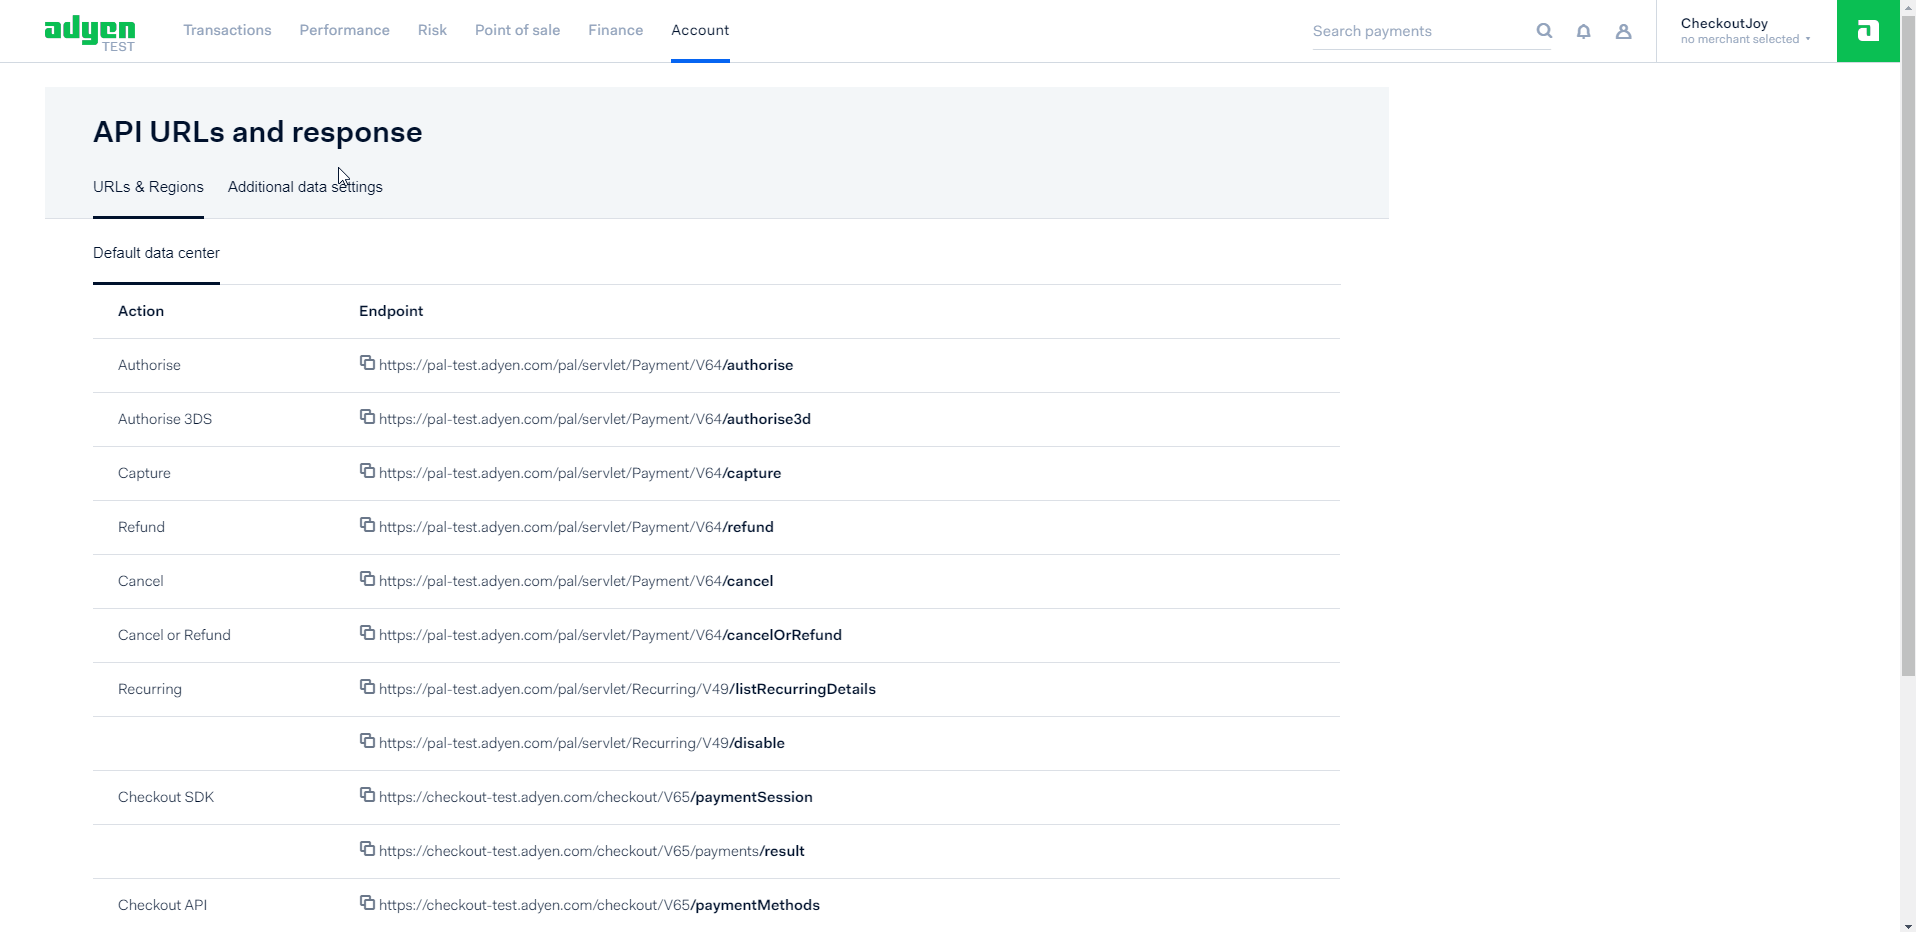Click the listRecurringDetails endpoint URL text

(x=627, y=689)
